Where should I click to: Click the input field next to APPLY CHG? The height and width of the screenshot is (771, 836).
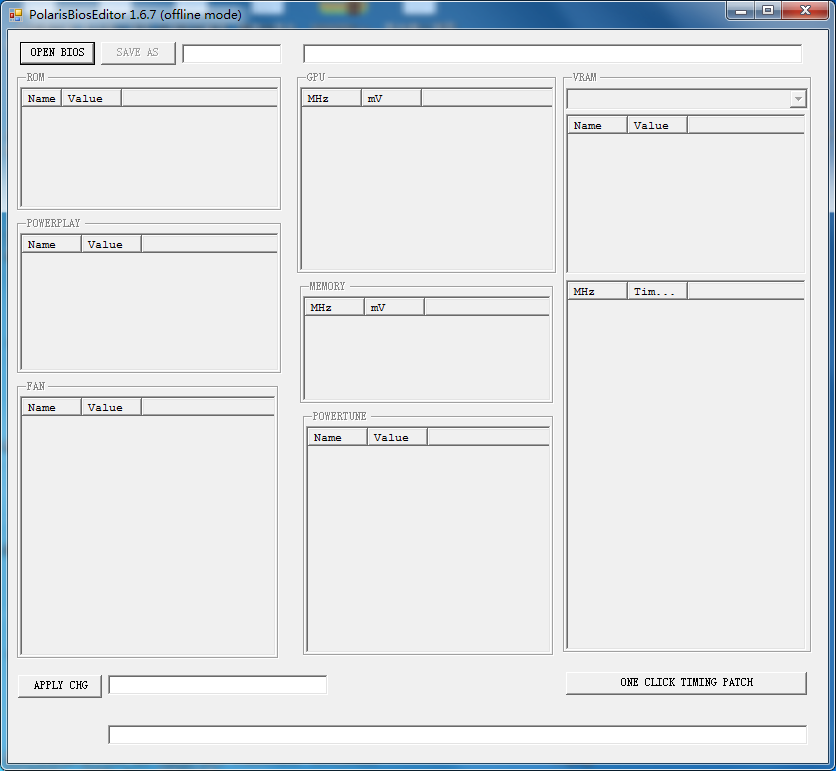[217, 685]
